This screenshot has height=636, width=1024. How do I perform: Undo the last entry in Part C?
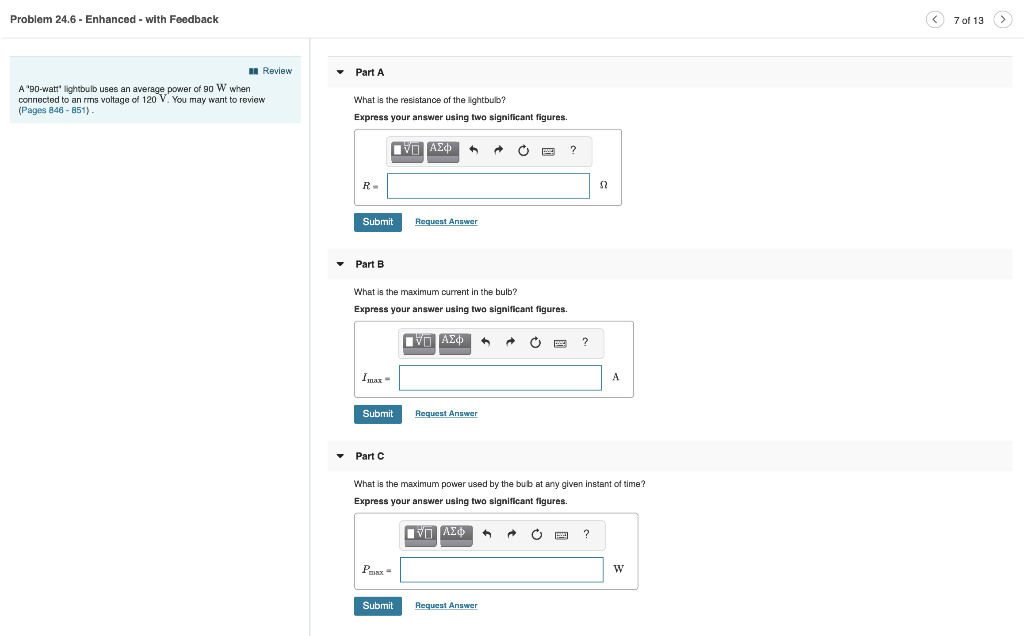(x=487, y=535)
